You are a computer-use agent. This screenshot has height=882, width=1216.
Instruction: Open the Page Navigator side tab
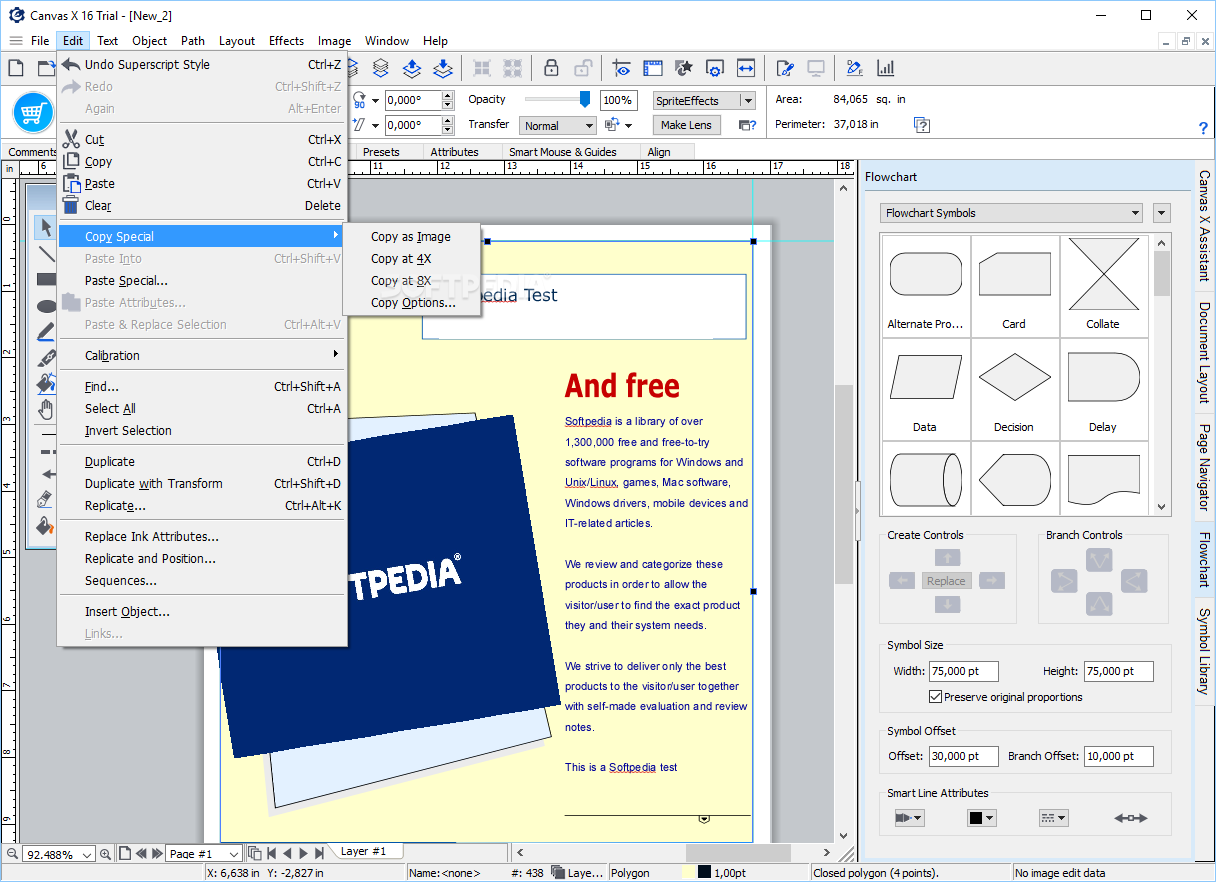[x=1204, y=468]
